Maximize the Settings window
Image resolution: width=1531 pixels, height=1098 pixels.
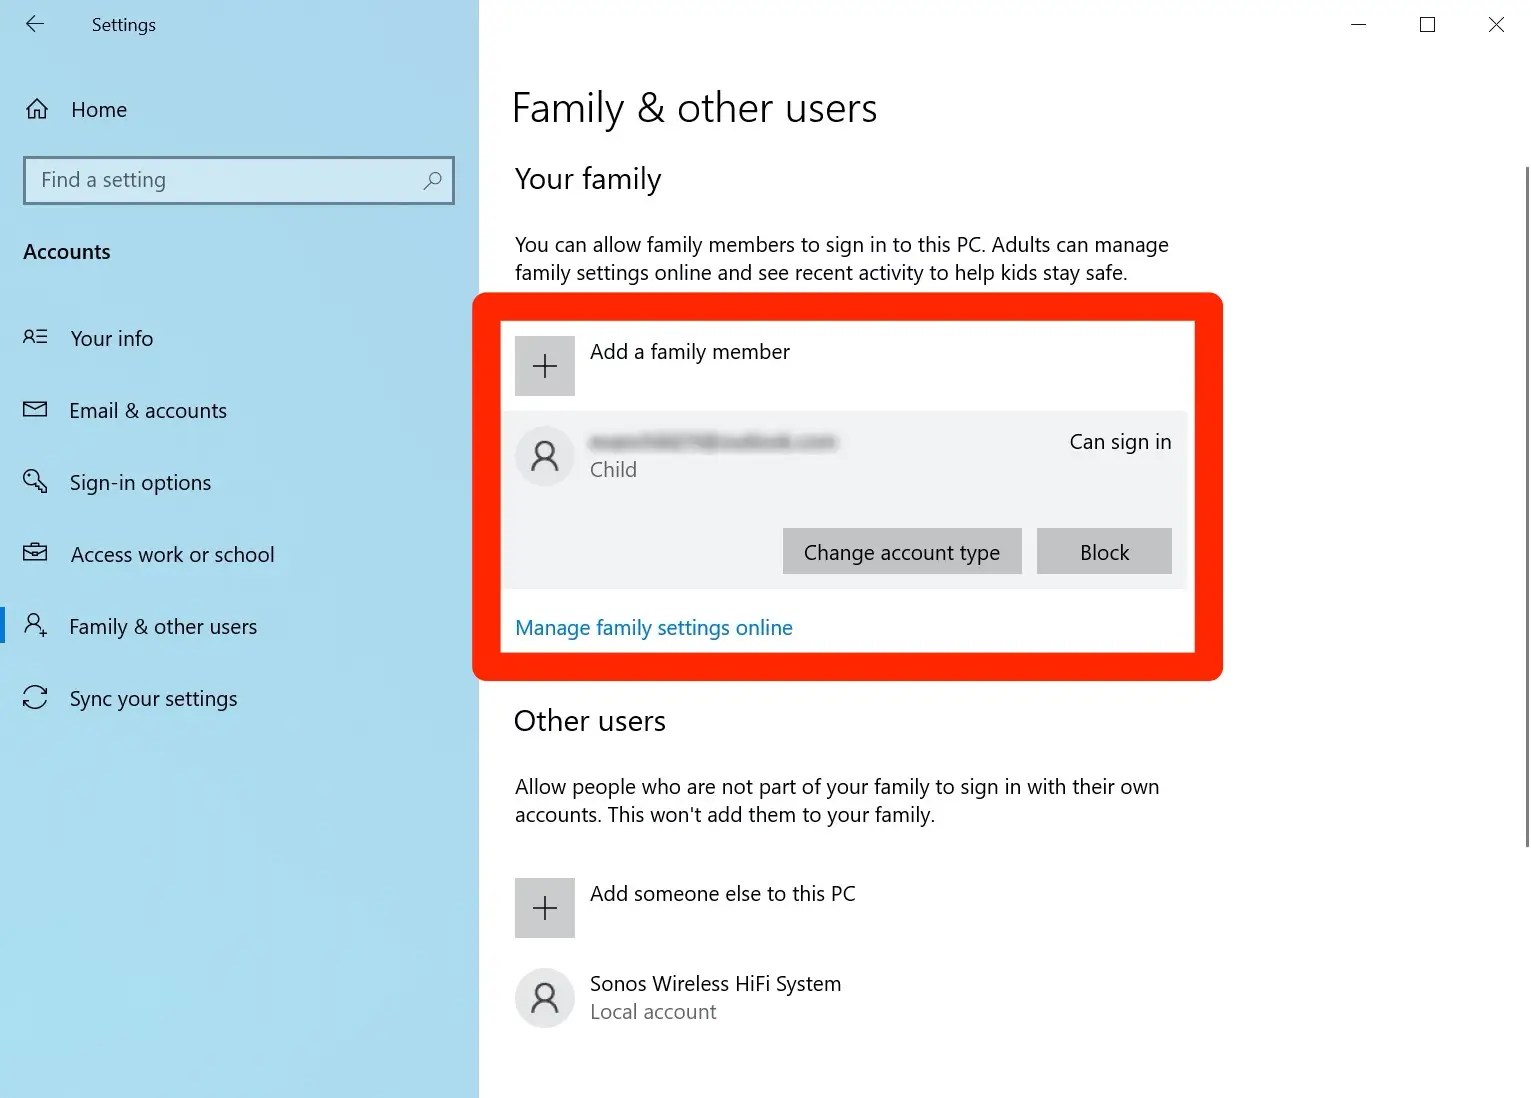tap(1427, 24)
